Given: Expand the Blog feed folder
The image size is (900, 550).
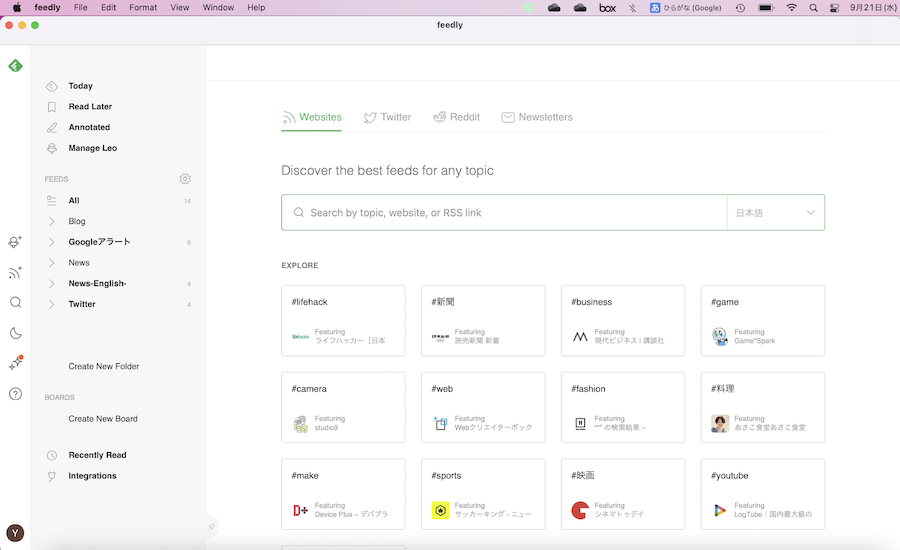Looking at the screenshot, I should (x=52, y=221).
